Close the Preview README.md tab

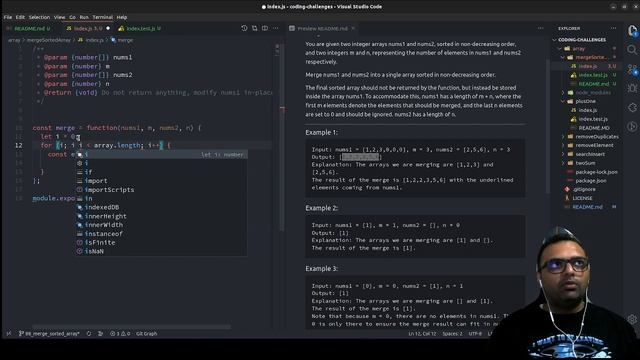click(x=353, y=29)
